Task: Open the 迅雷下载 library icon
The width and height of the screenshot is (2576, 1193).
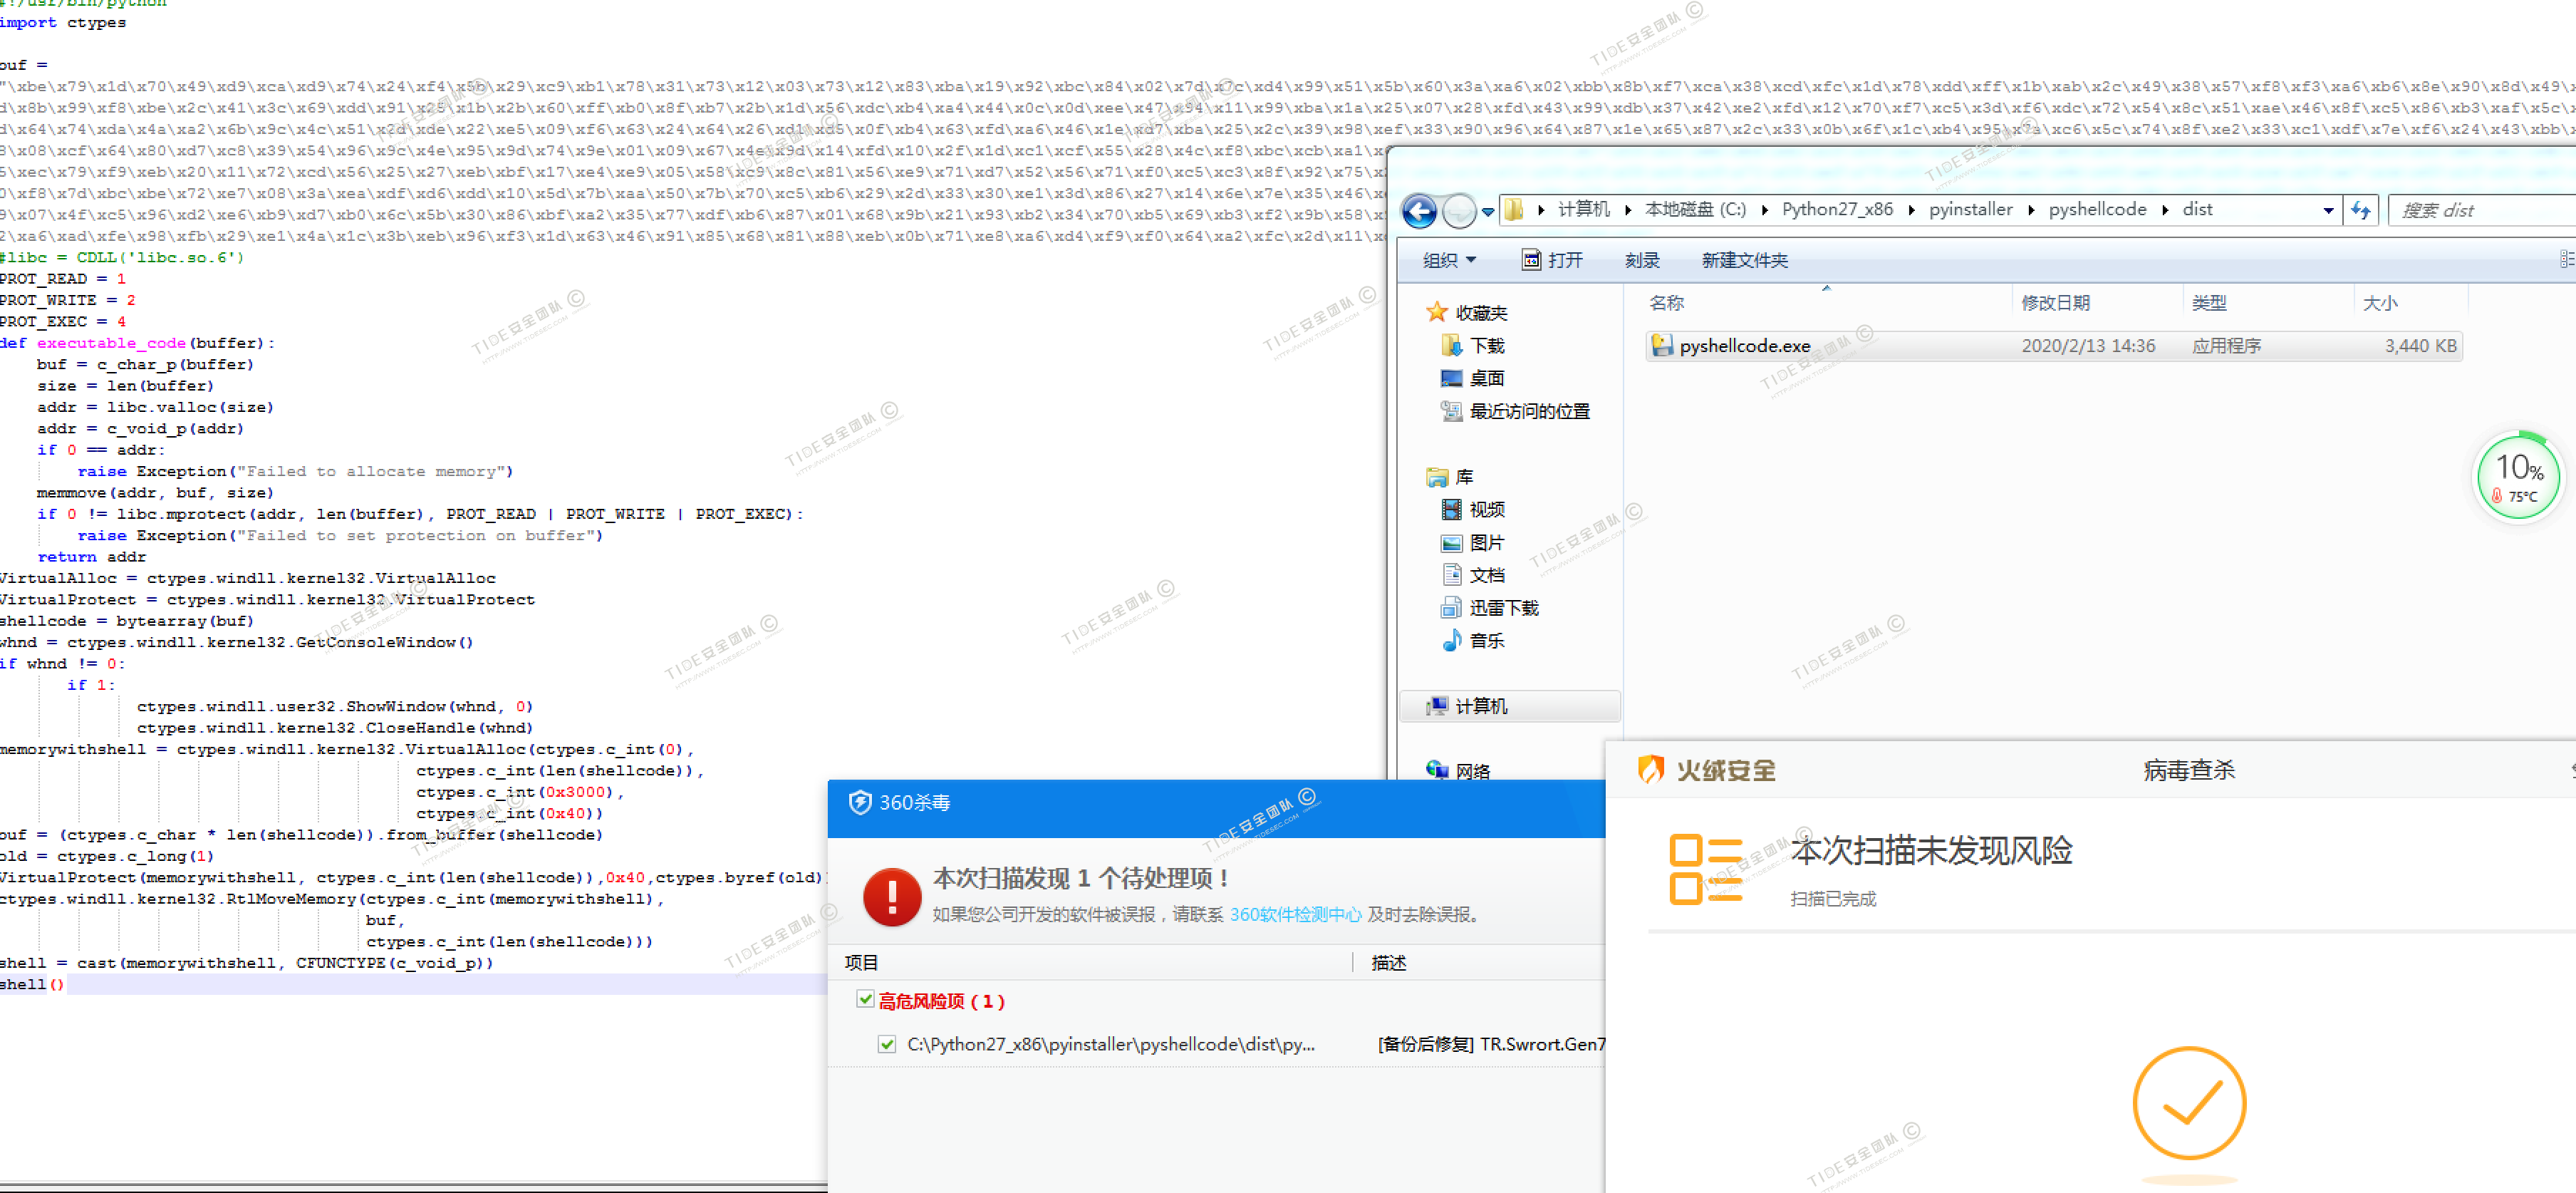Action: [1450, 608]
